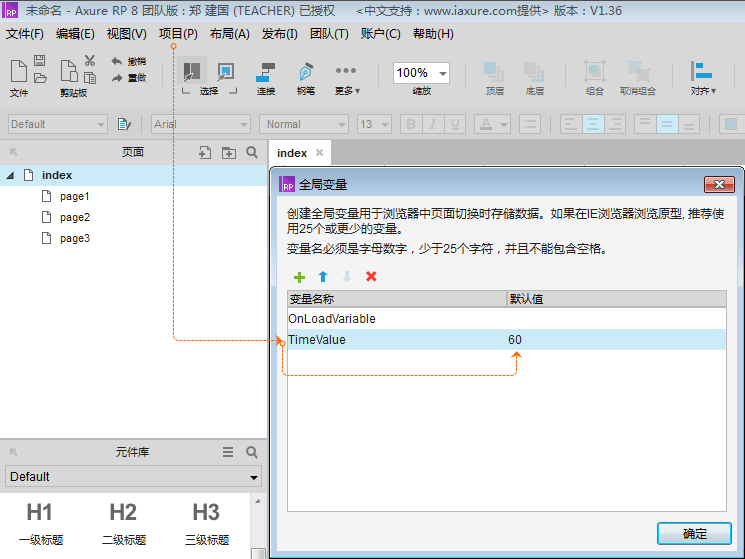Open the 项目(P) menu
Screen dimensions: 745x559
[178, 34]
